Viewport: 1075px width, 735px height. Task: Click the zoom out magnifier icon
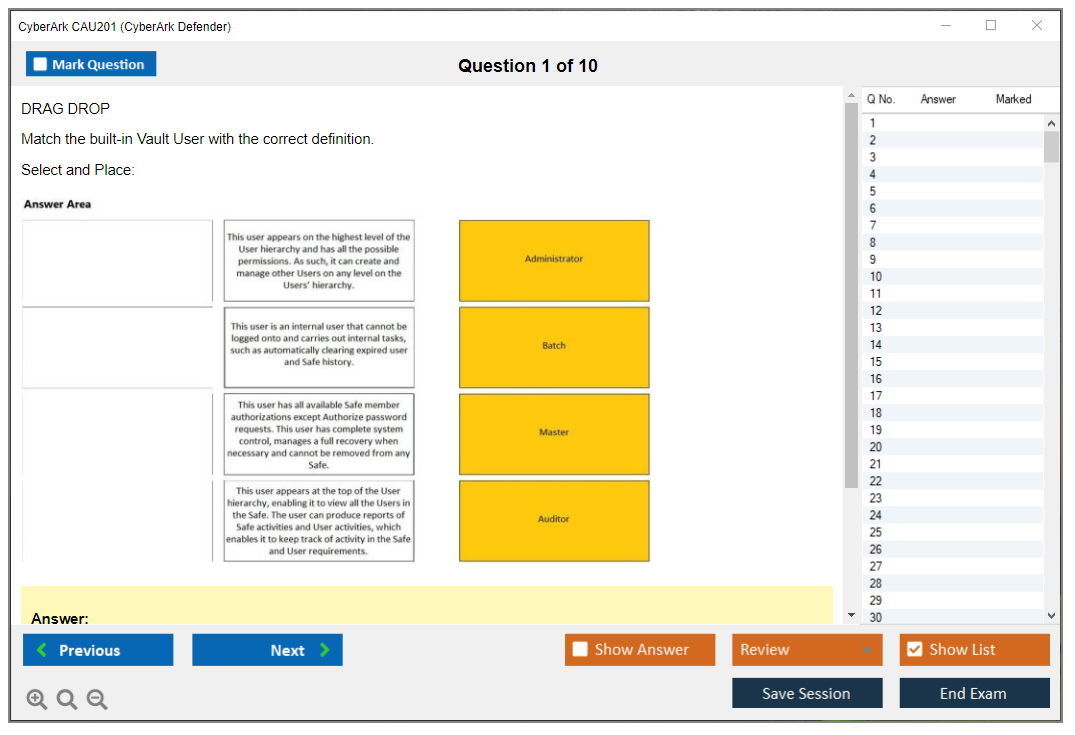click(97, 700)
